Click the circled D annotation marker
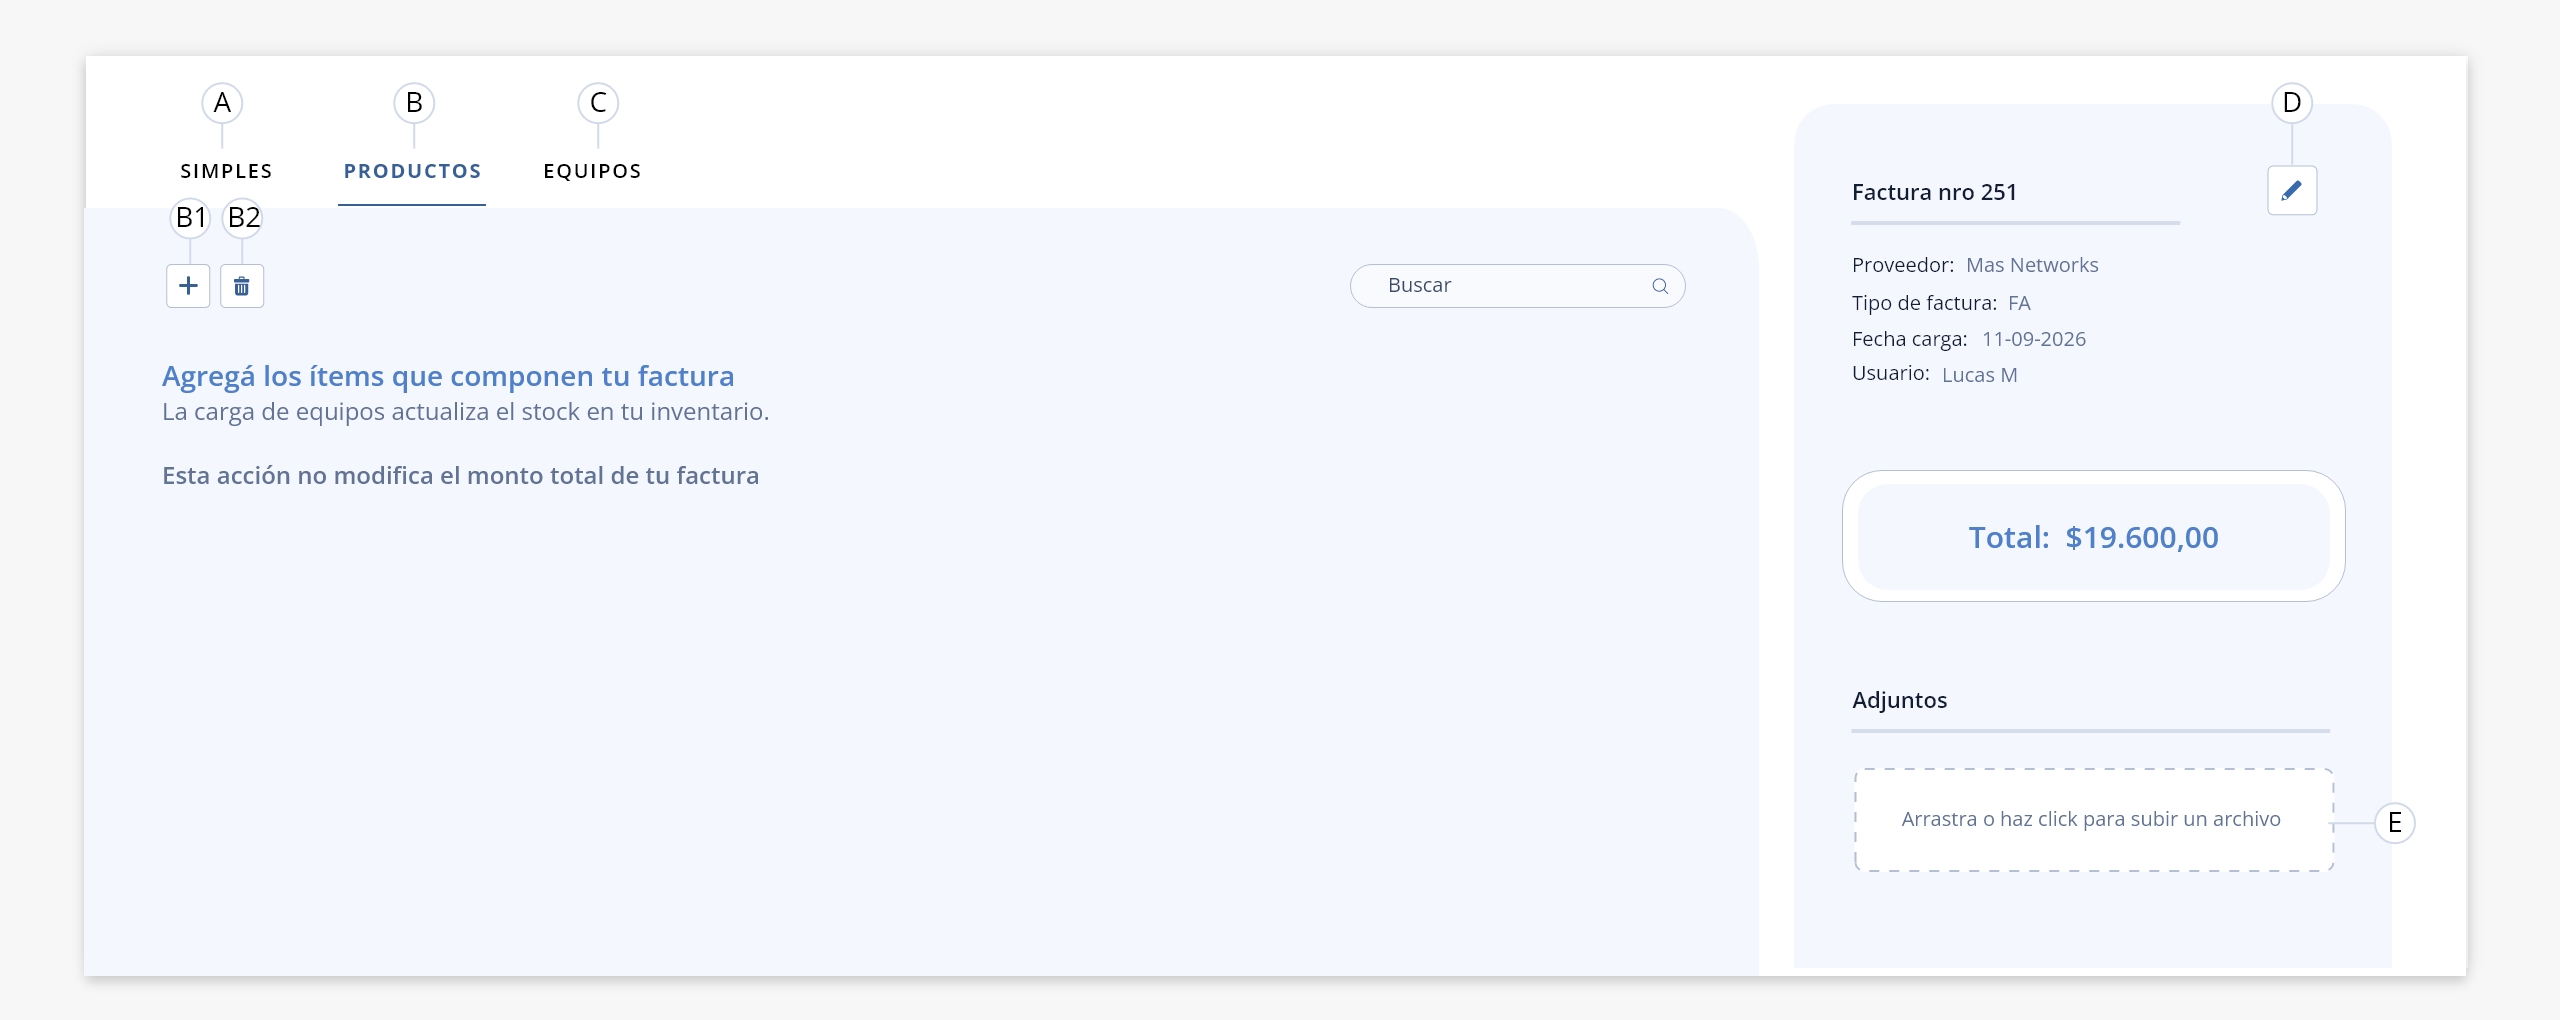2560x1020 pixels. (x=2292, y=102)
